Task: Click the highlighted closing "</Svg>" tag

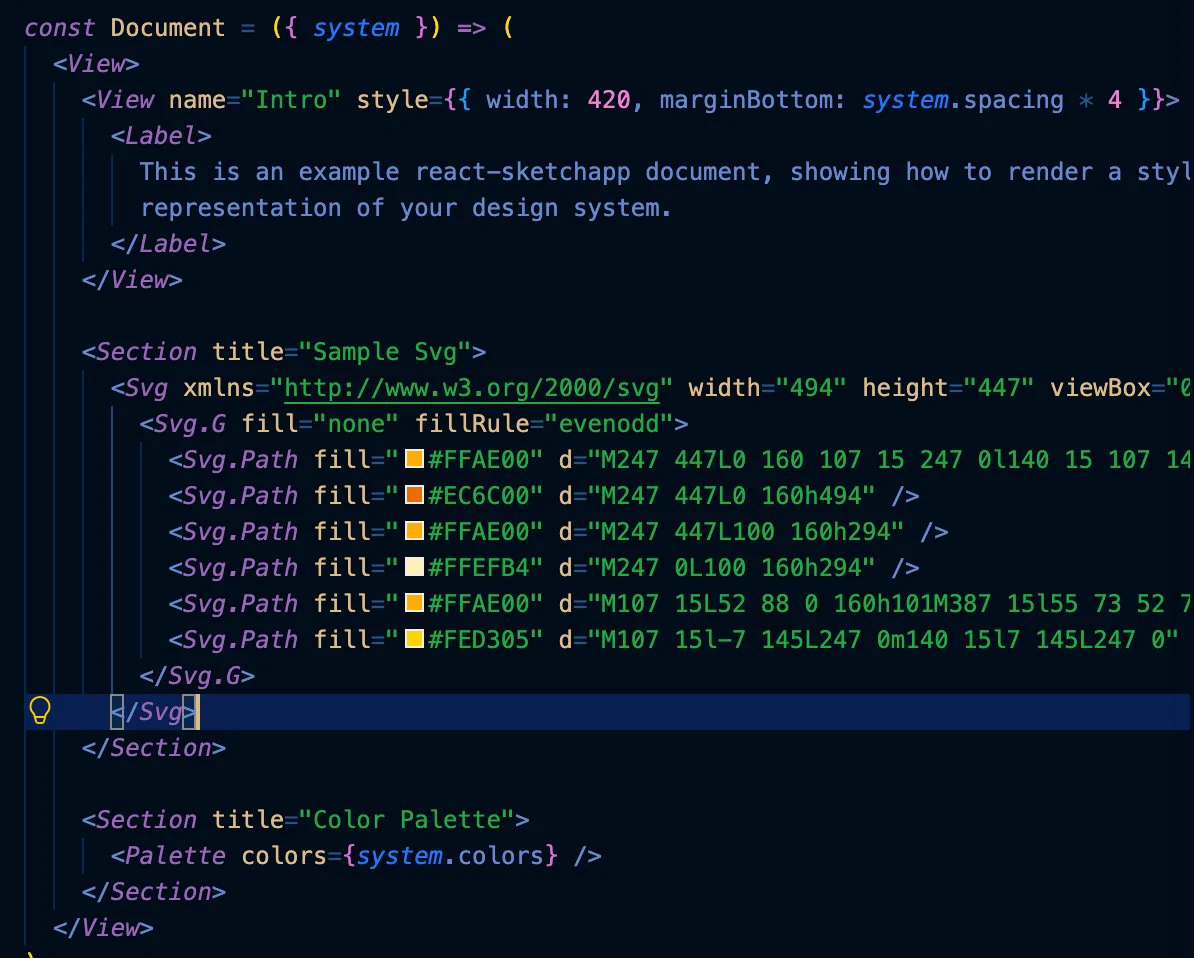Action: [x=154, y=711]
